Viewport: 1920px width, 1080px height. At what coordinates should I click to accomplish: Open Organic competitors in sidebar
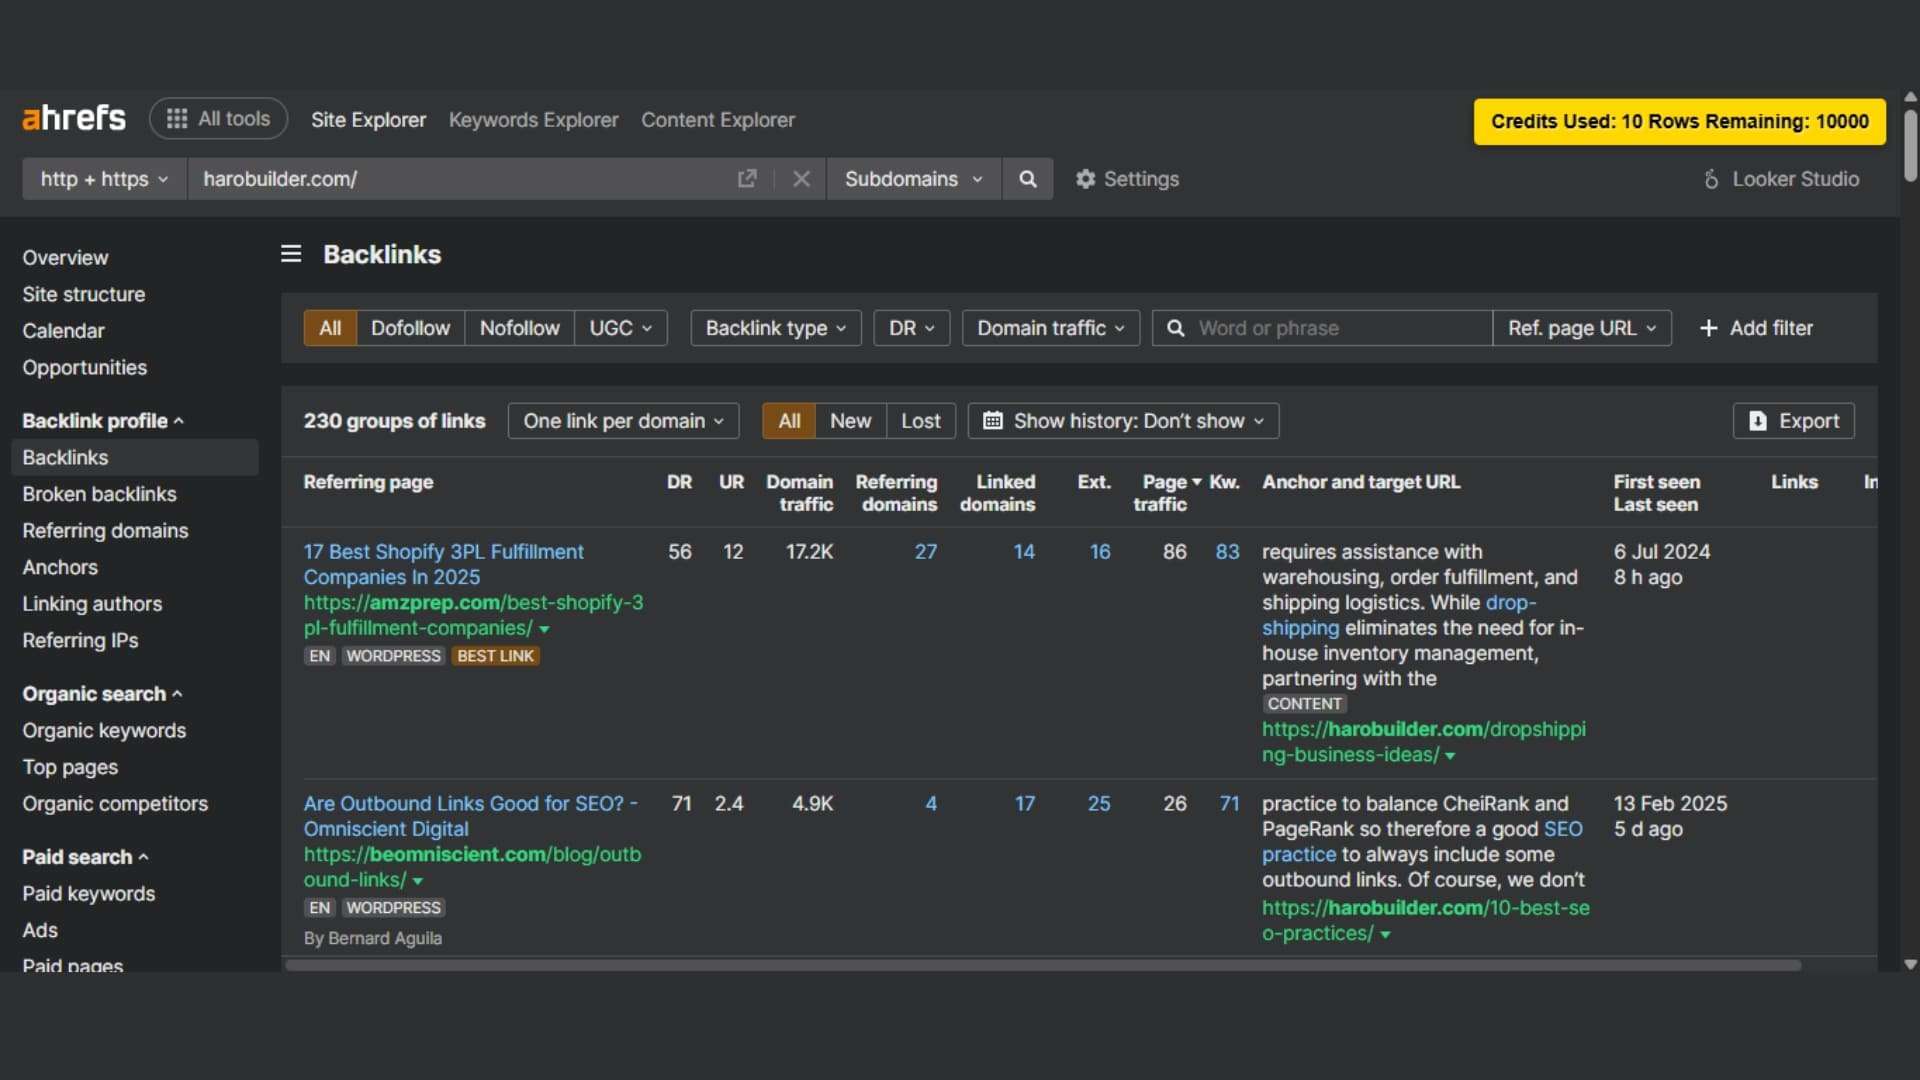(115, 804)
